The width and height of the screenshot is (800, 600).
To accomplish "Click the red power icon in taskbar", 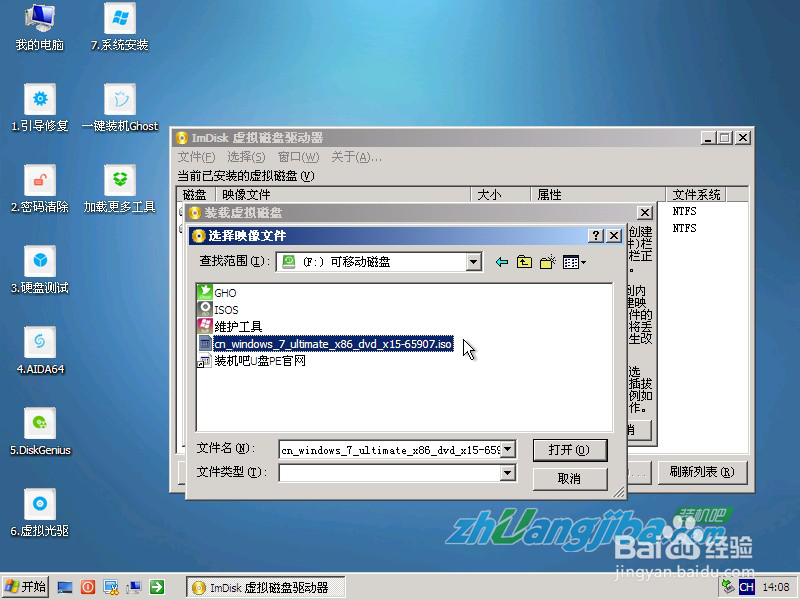I will 88,587.
